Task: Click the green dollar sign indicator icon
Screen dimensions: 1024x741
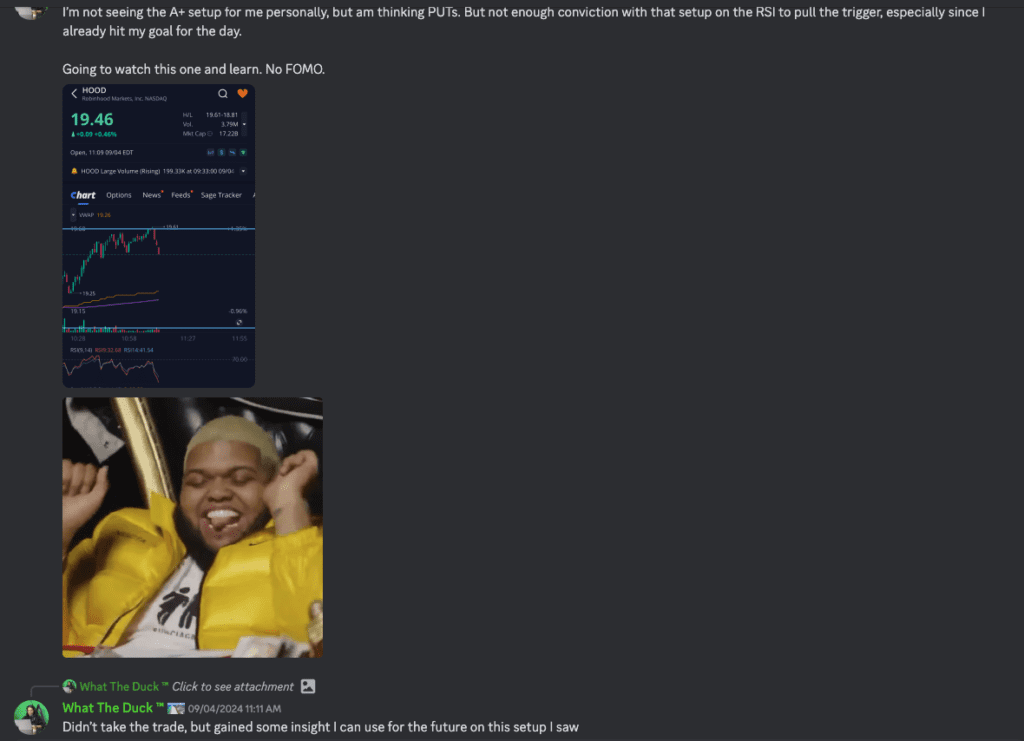Action: click(221, 152)
